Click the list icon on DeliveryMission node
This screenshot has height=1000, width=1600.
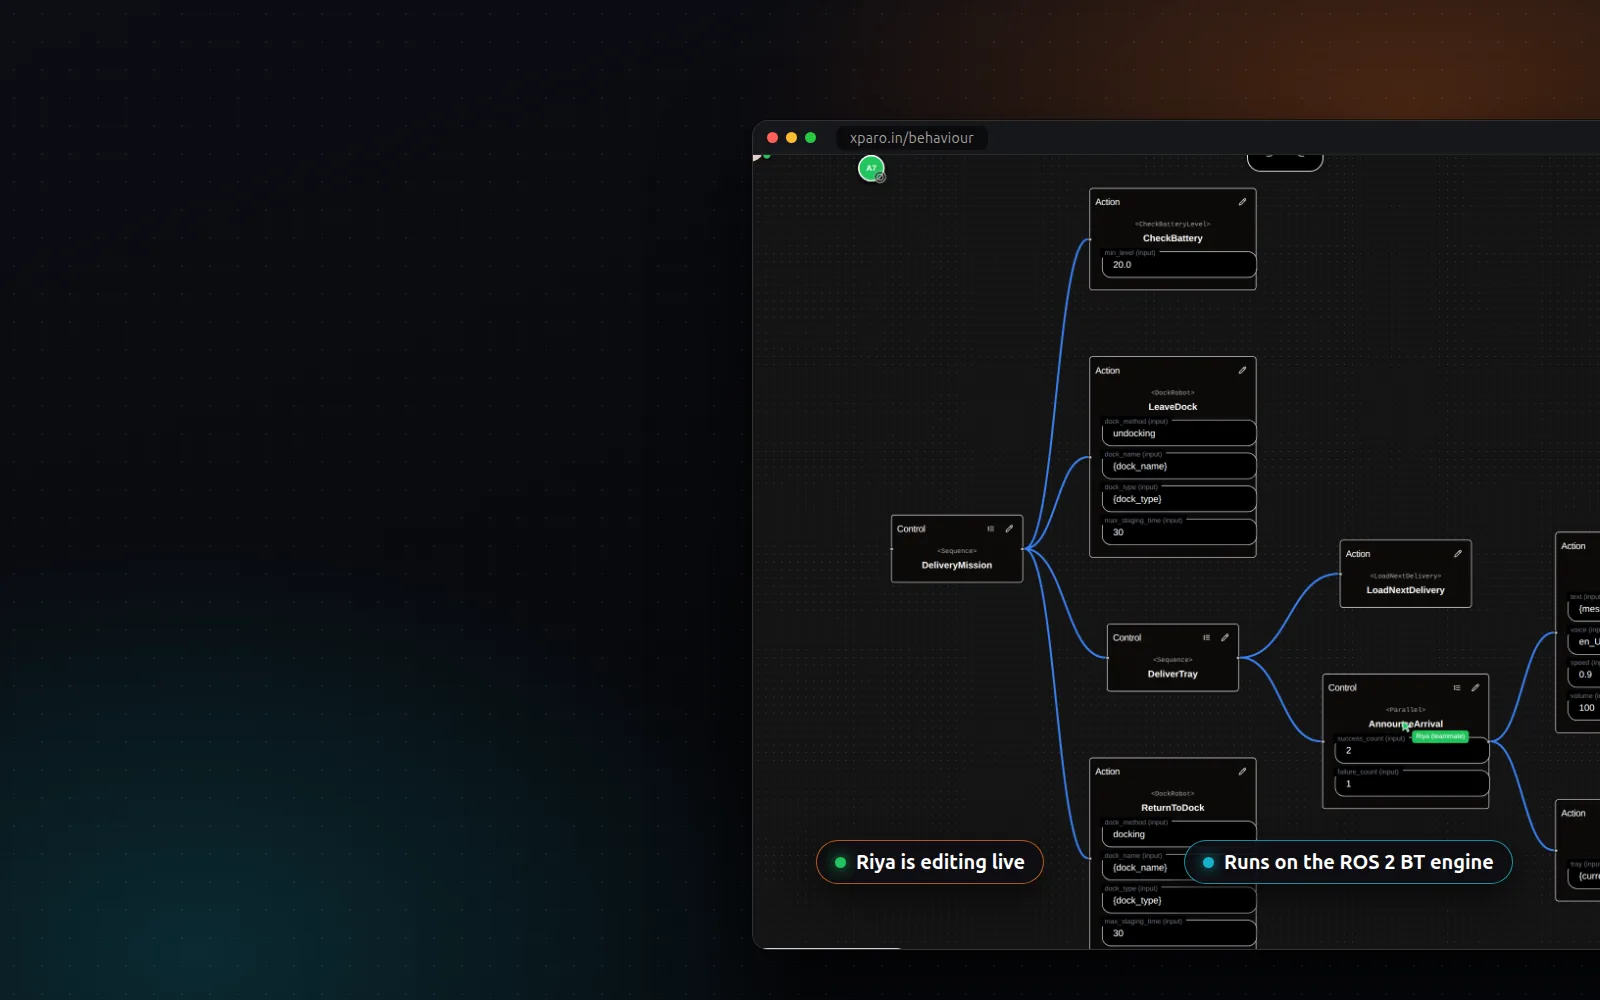(x=991, y=529)
